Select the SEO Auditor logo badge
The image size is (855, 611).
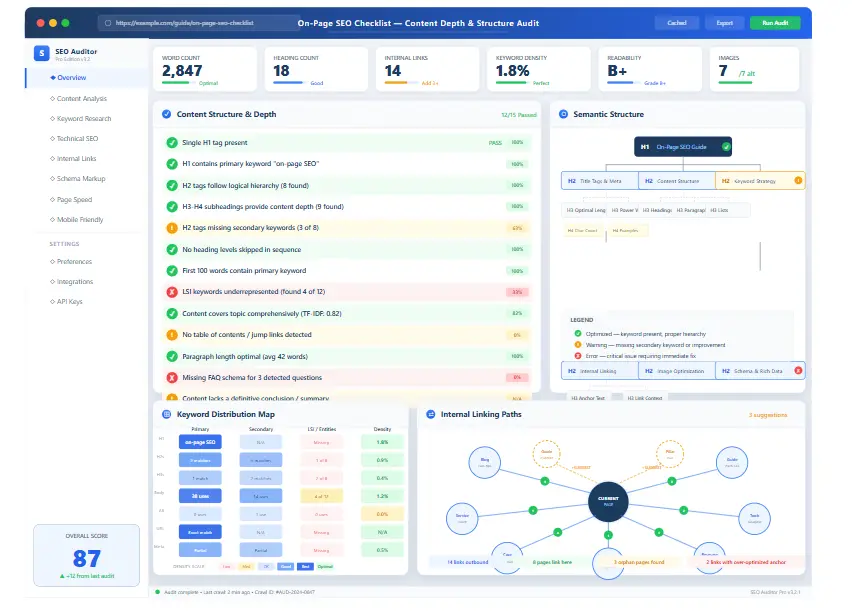click(x=41, y=54)
